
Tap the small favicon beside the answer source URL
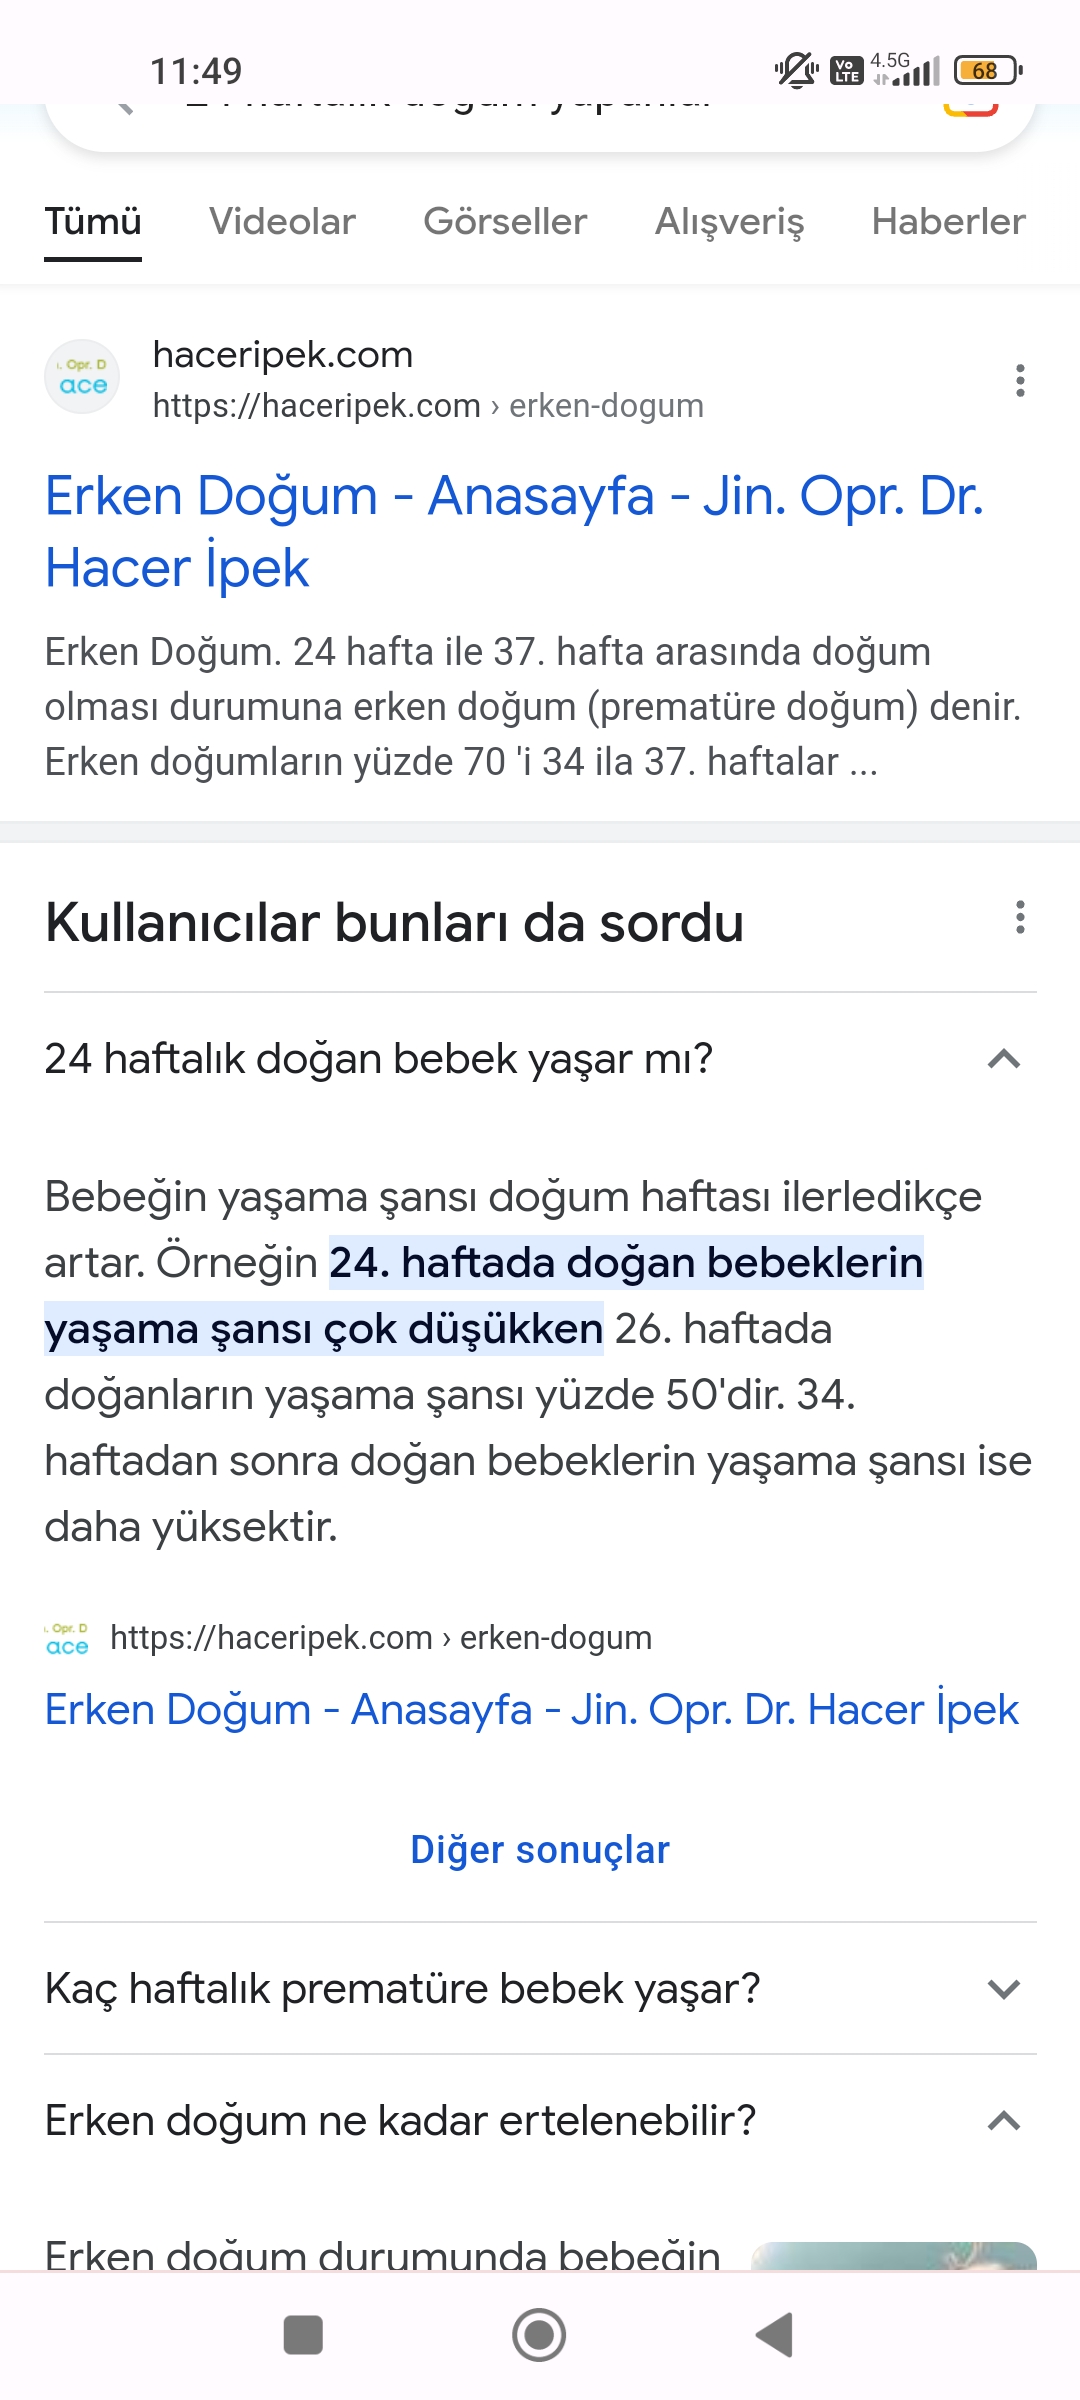point(67,1638)
